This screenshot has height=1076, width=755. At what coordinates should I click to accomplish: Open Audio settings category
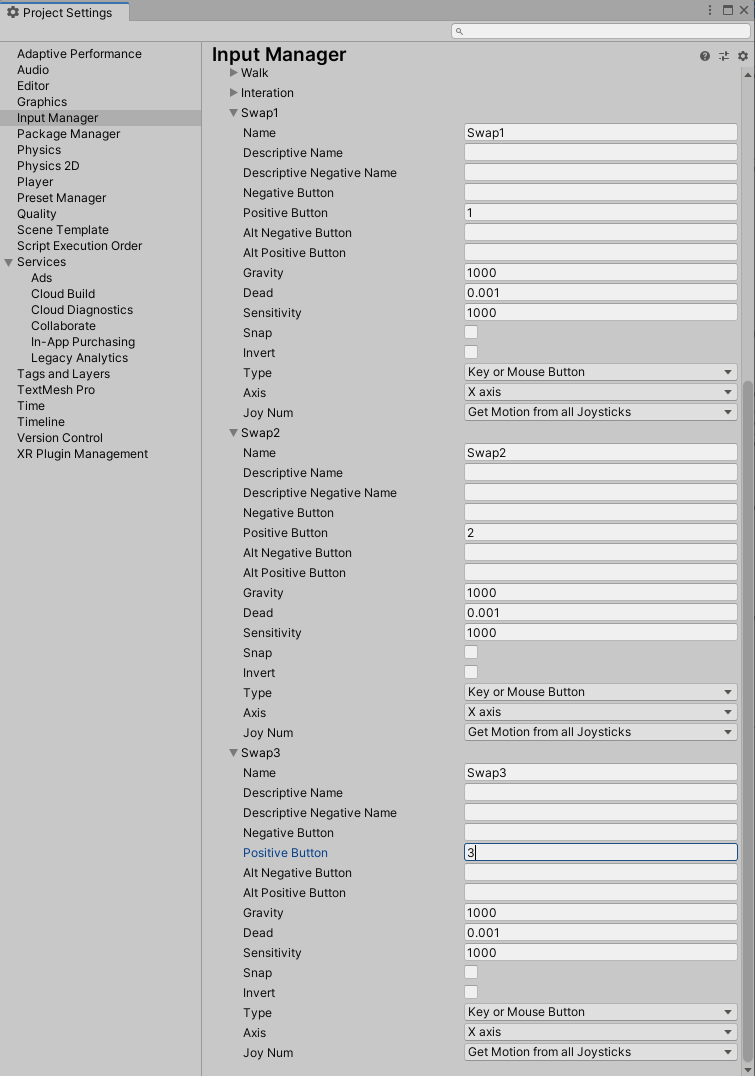[33, 69]
